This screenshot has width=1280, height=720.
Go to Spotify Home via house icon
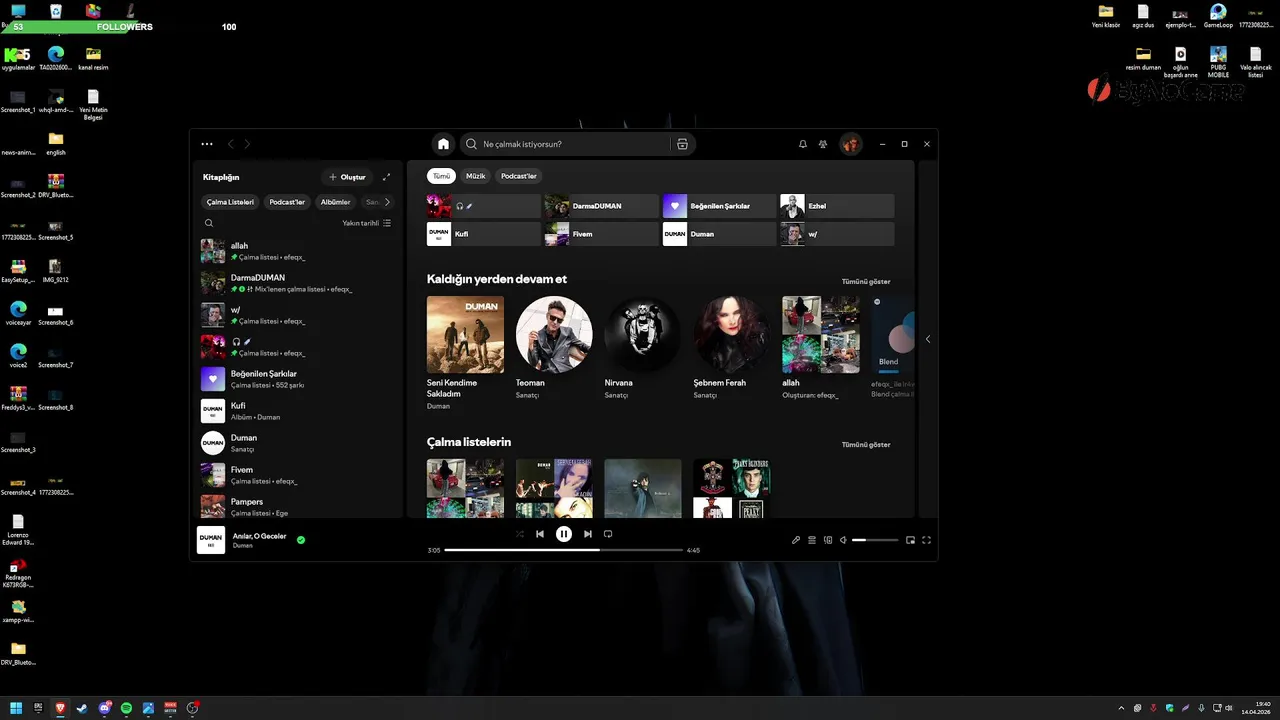tap(443, 144)
